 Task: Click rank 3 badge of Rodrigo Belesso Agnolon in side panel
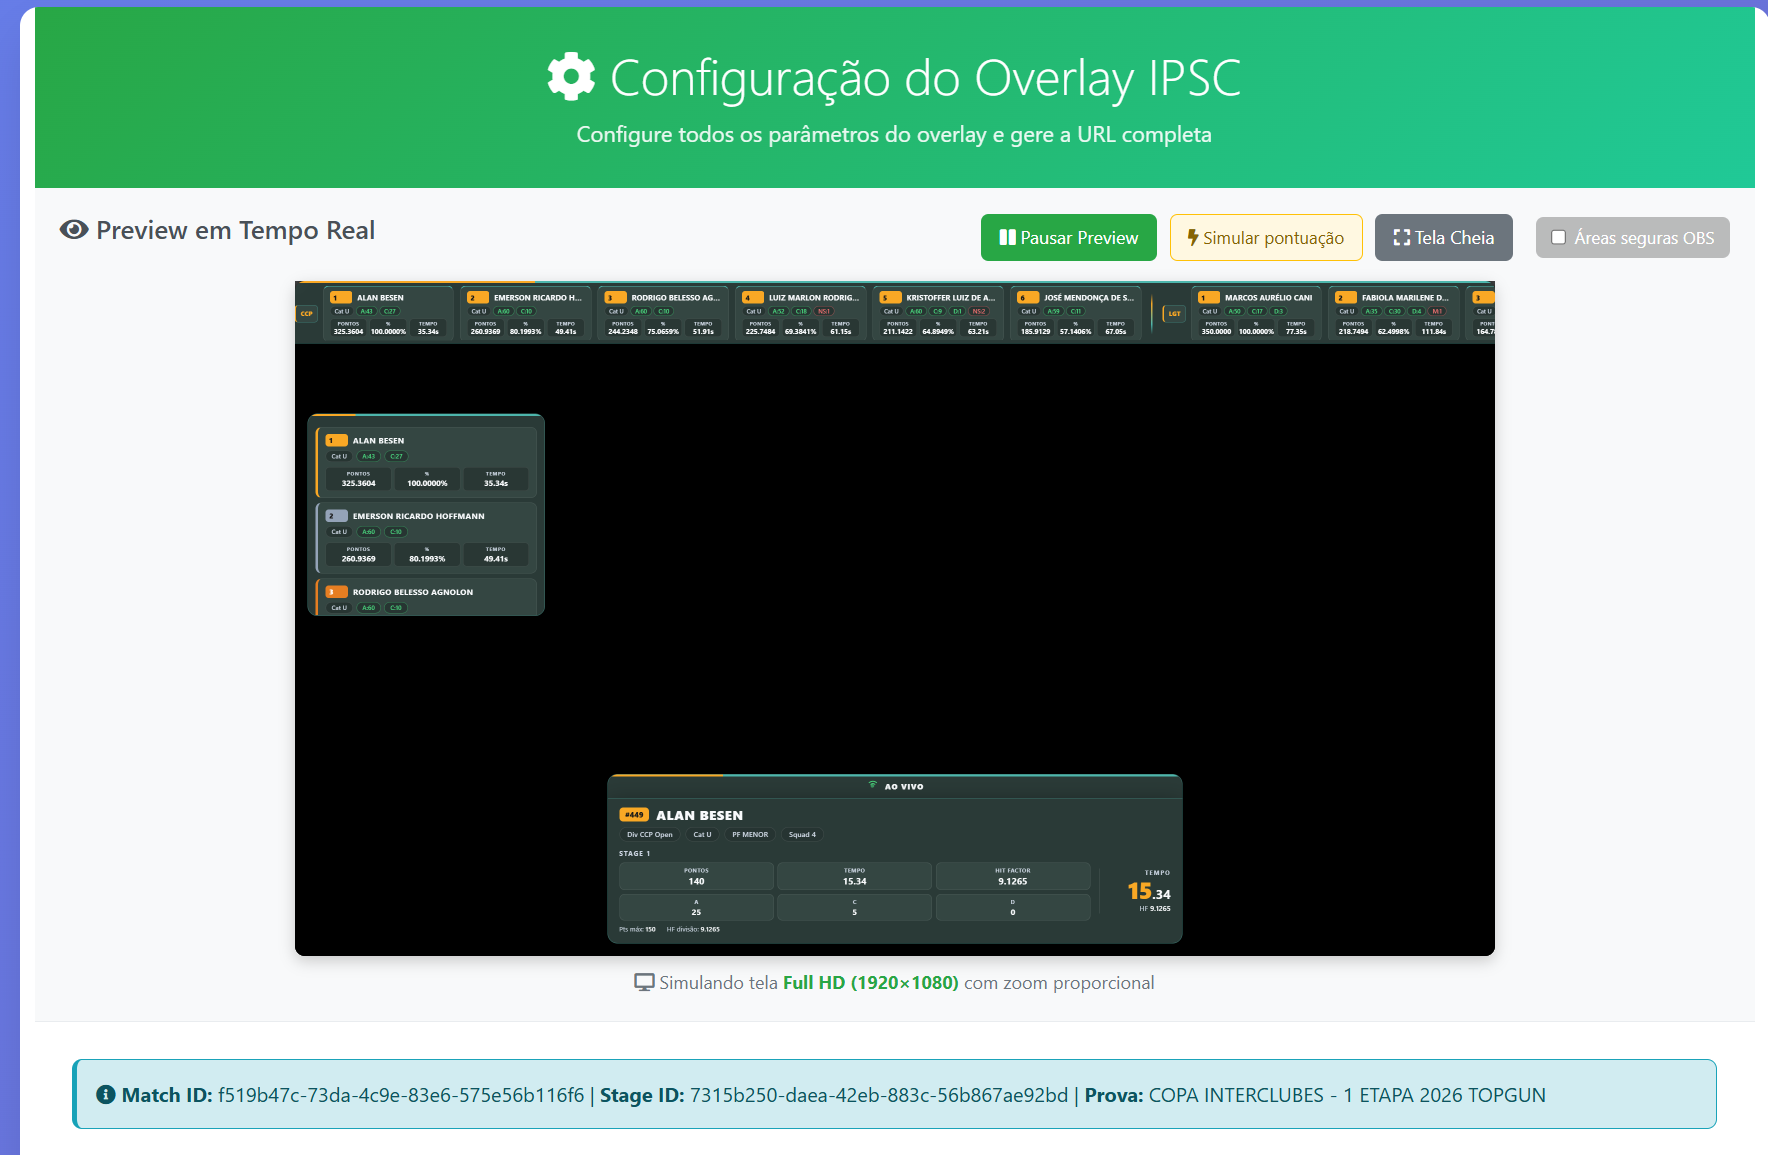(336, 592)
